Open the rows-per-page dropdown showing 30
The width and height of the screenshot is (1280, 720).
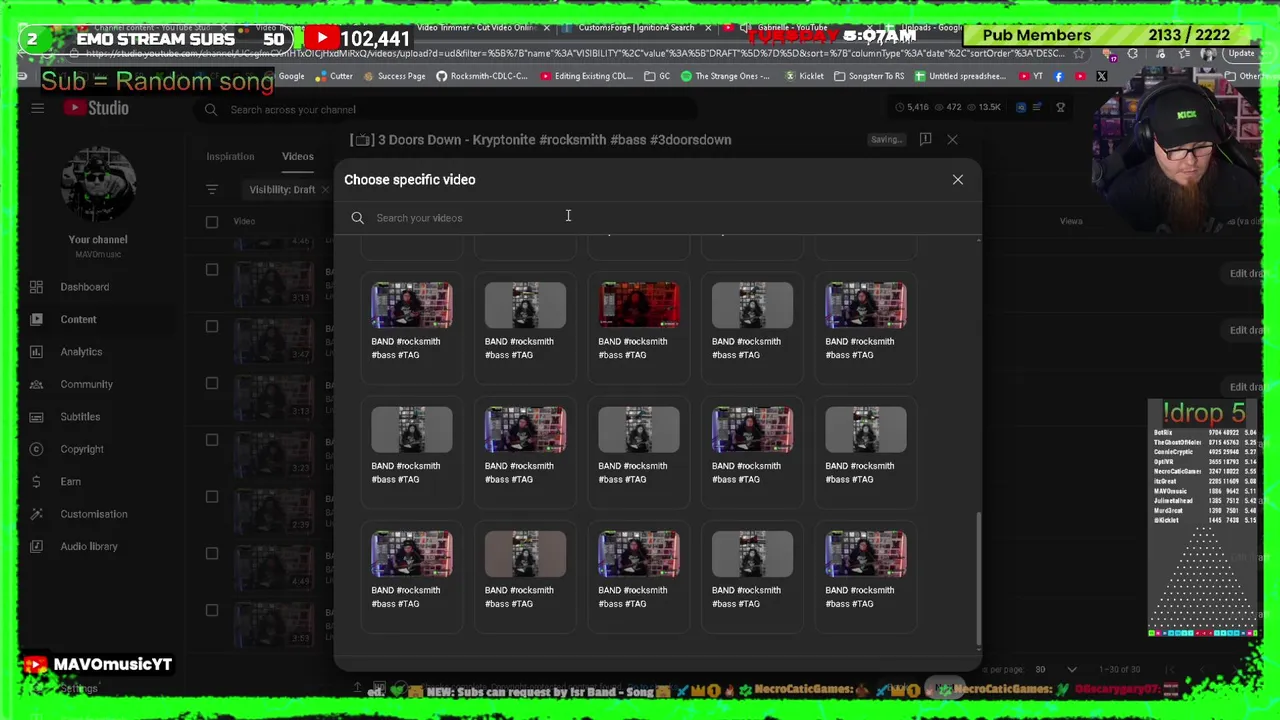(x=1056, y=670)
